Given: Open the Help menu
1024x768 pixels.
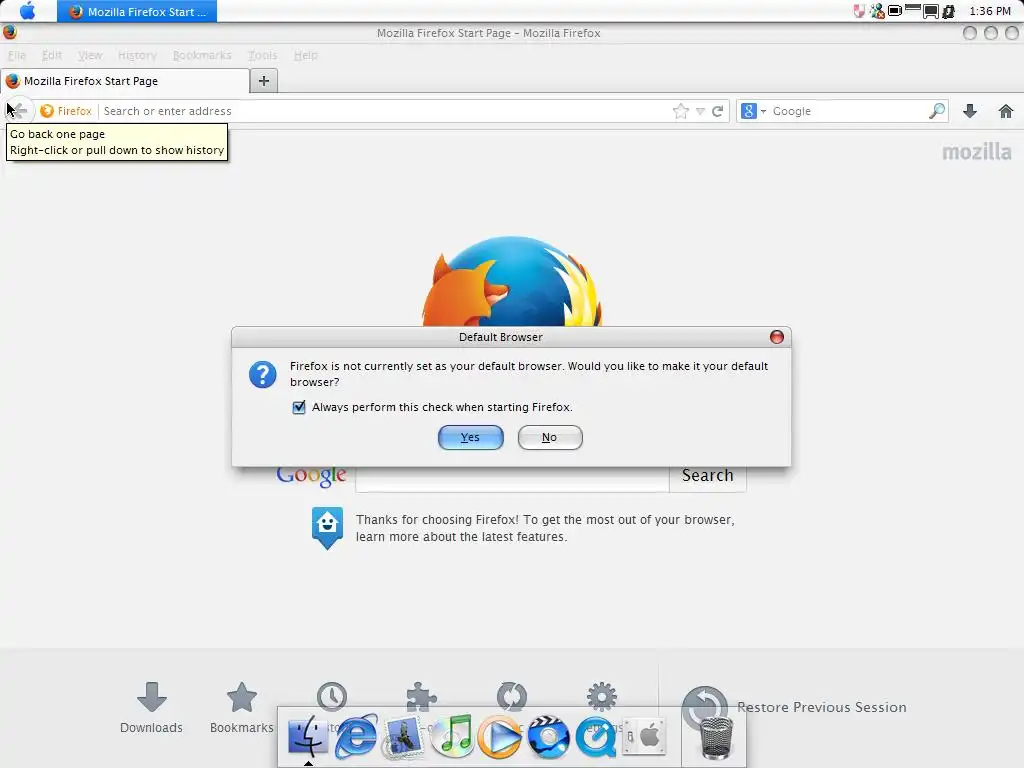Looking at the screenshot, I should pos(306,56).
